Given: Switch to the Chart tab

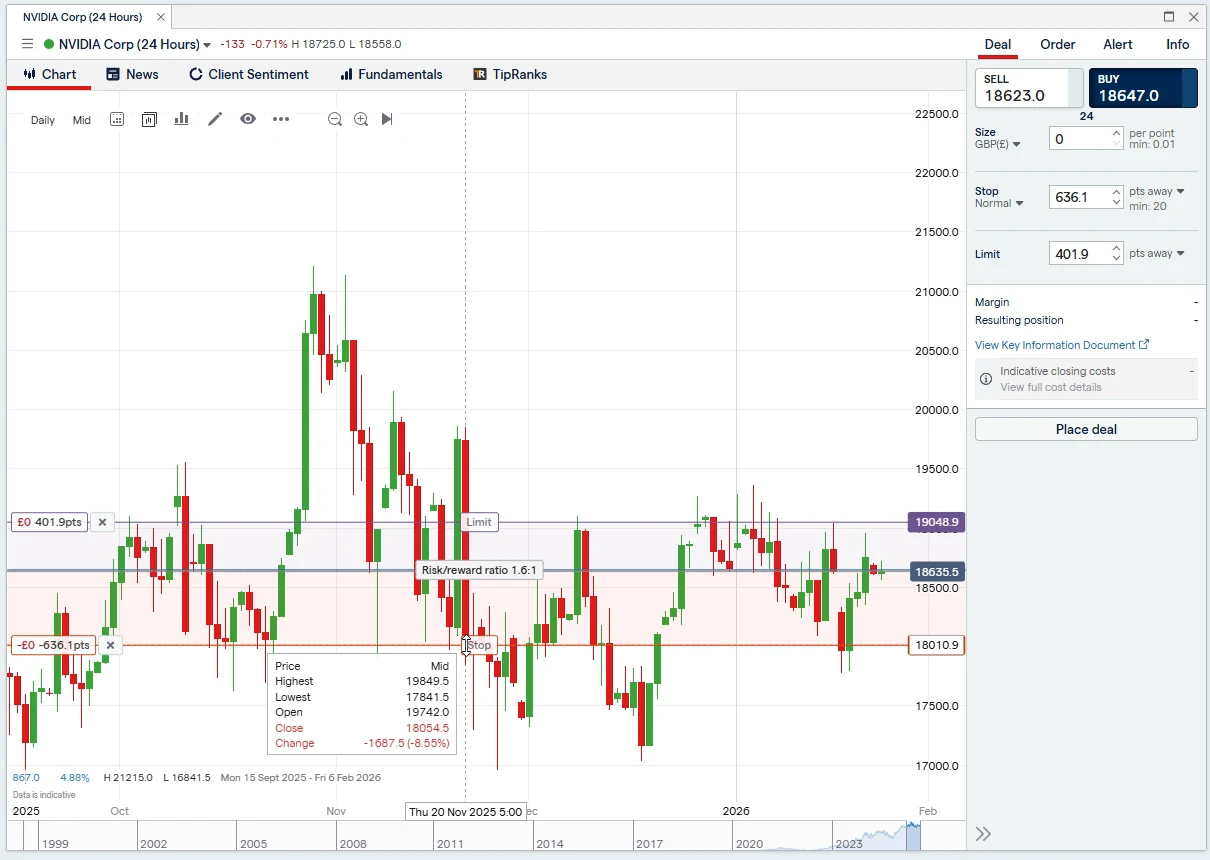Looking at the screenshot, I should tap(49, 74).
